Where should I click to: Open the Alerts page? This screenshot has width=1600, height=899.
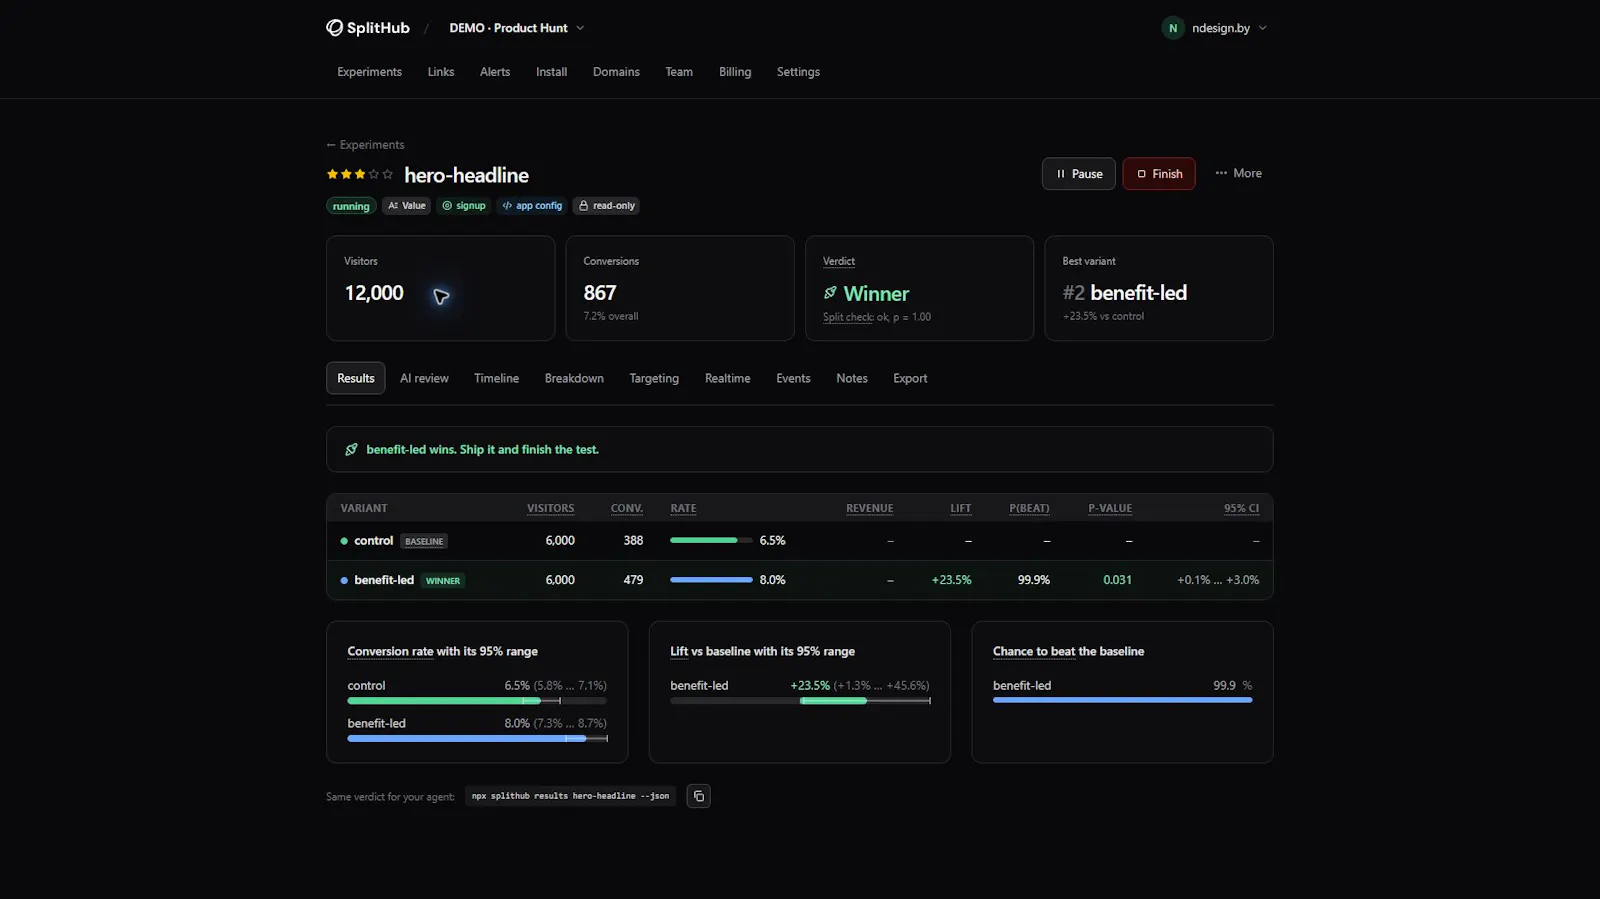click(495, 72)
